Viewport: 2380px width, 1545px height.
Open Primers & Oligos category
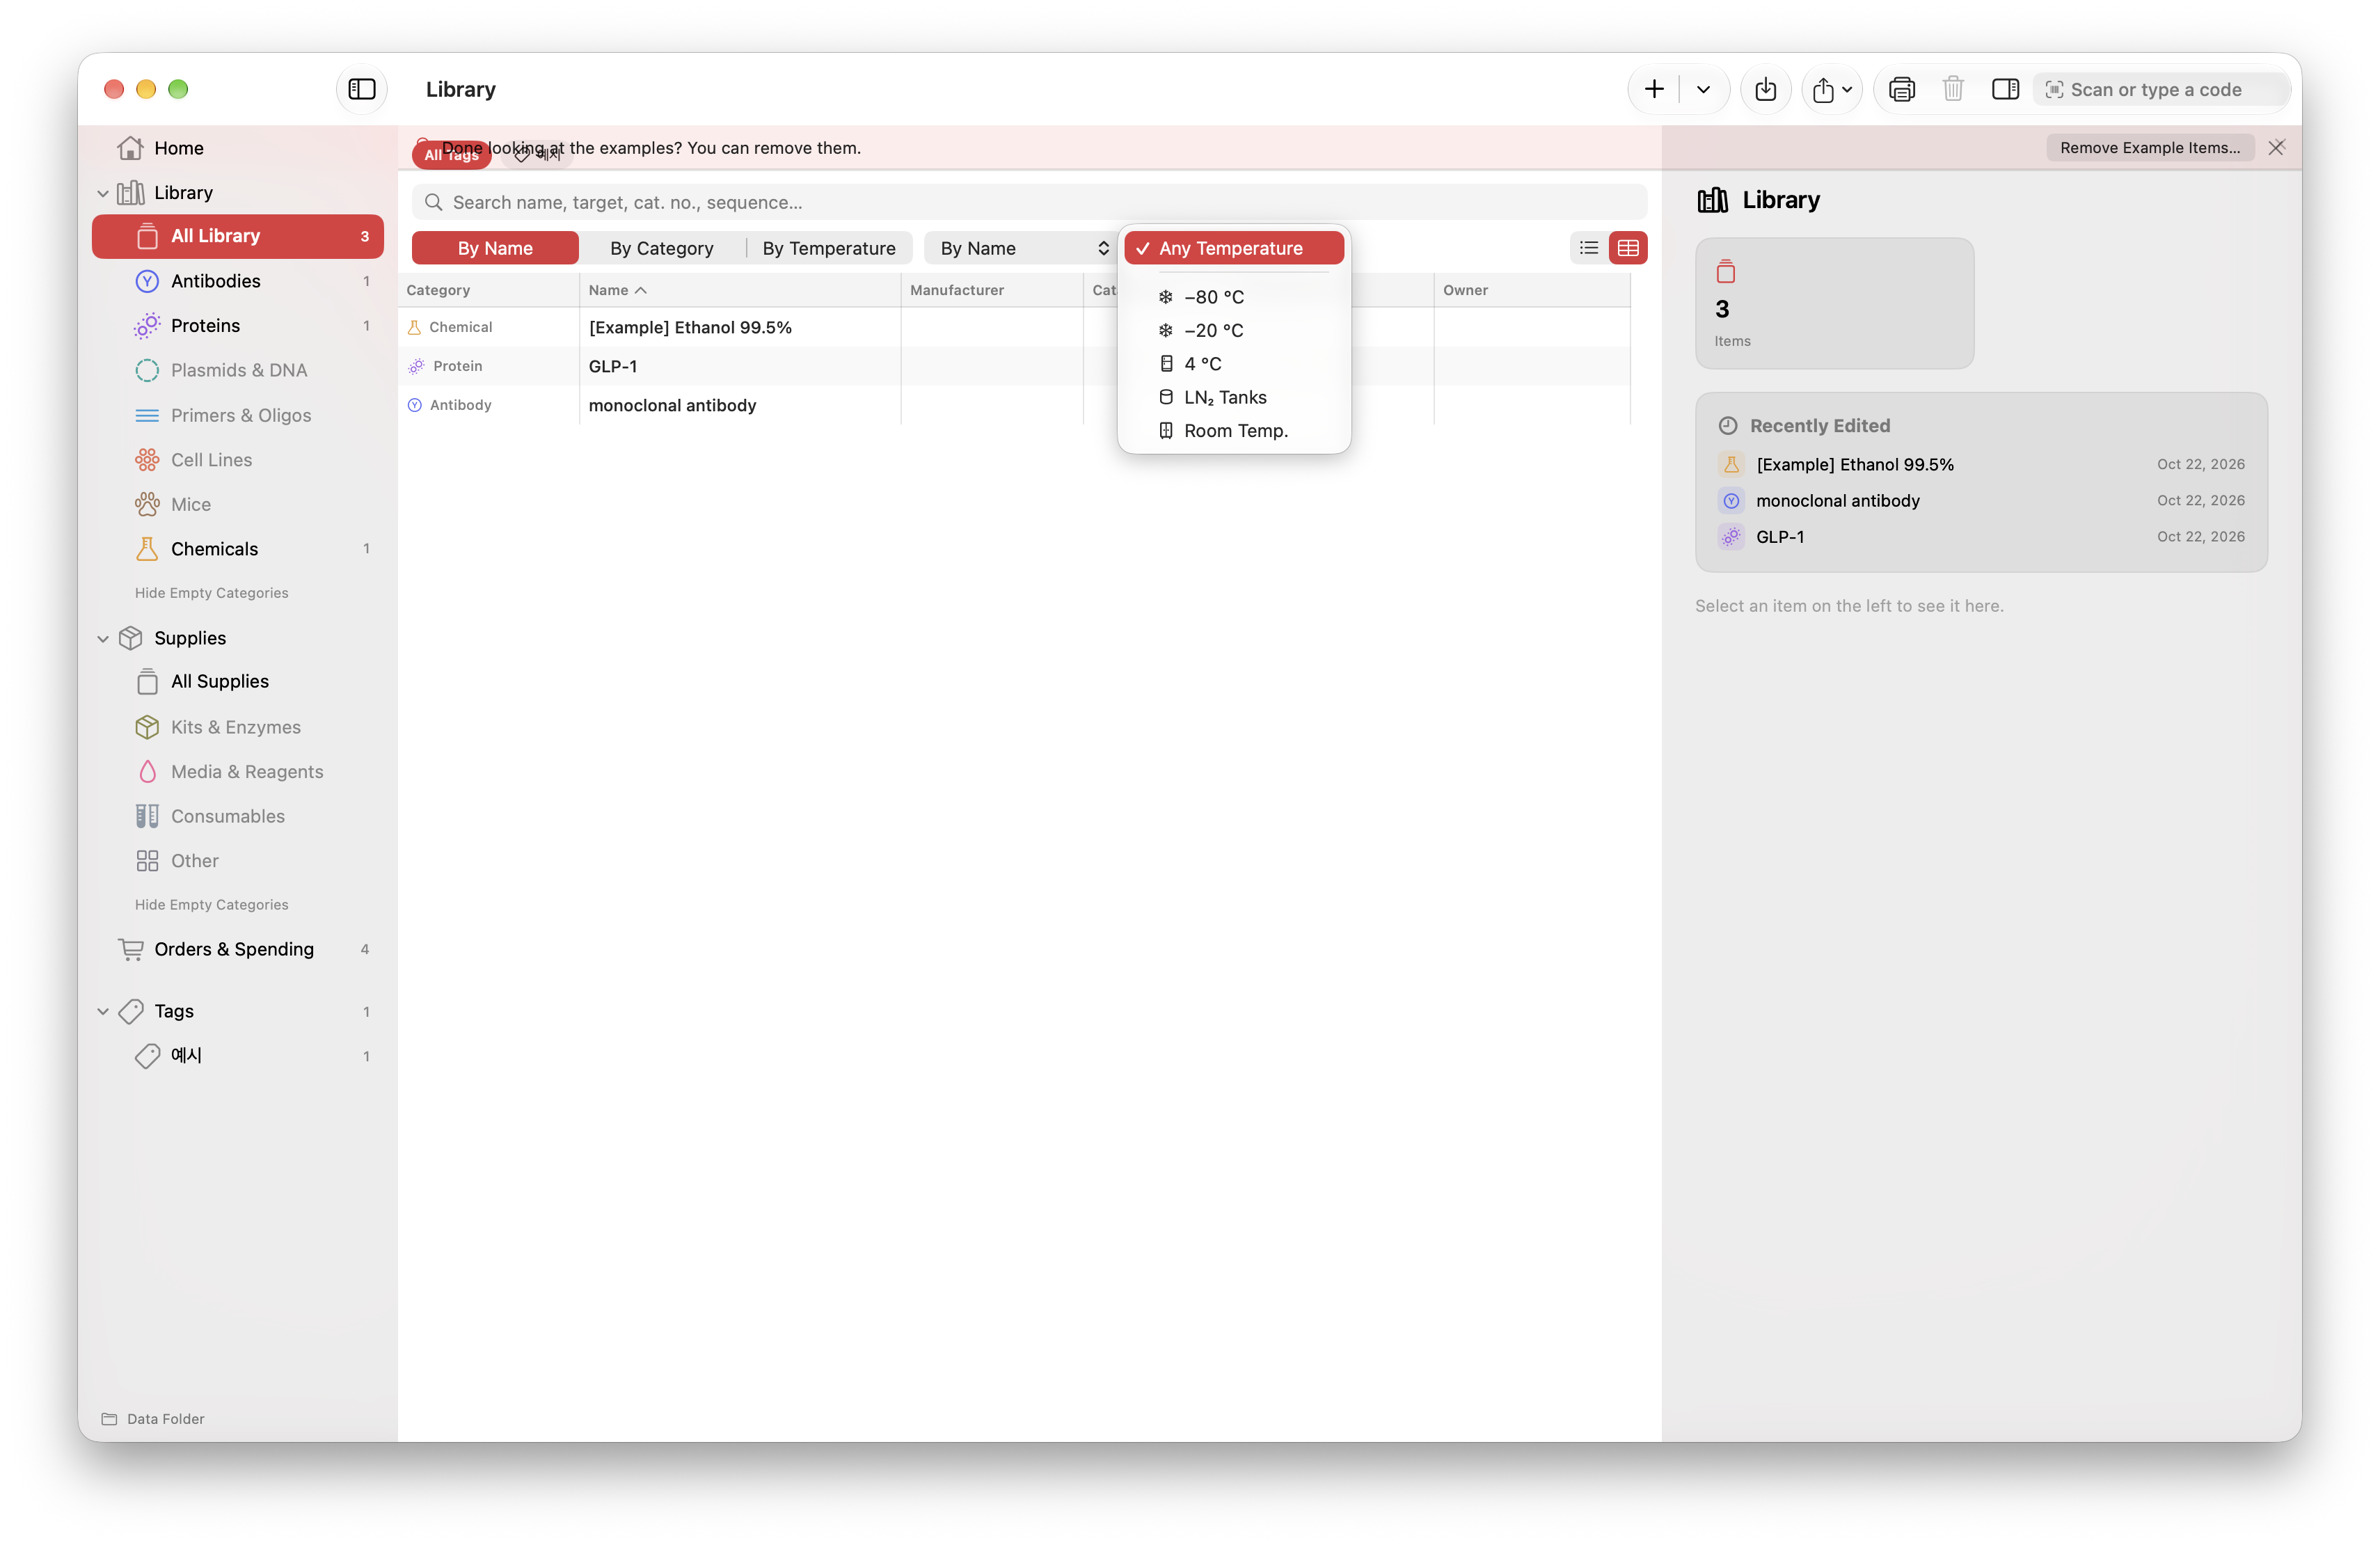237,415
